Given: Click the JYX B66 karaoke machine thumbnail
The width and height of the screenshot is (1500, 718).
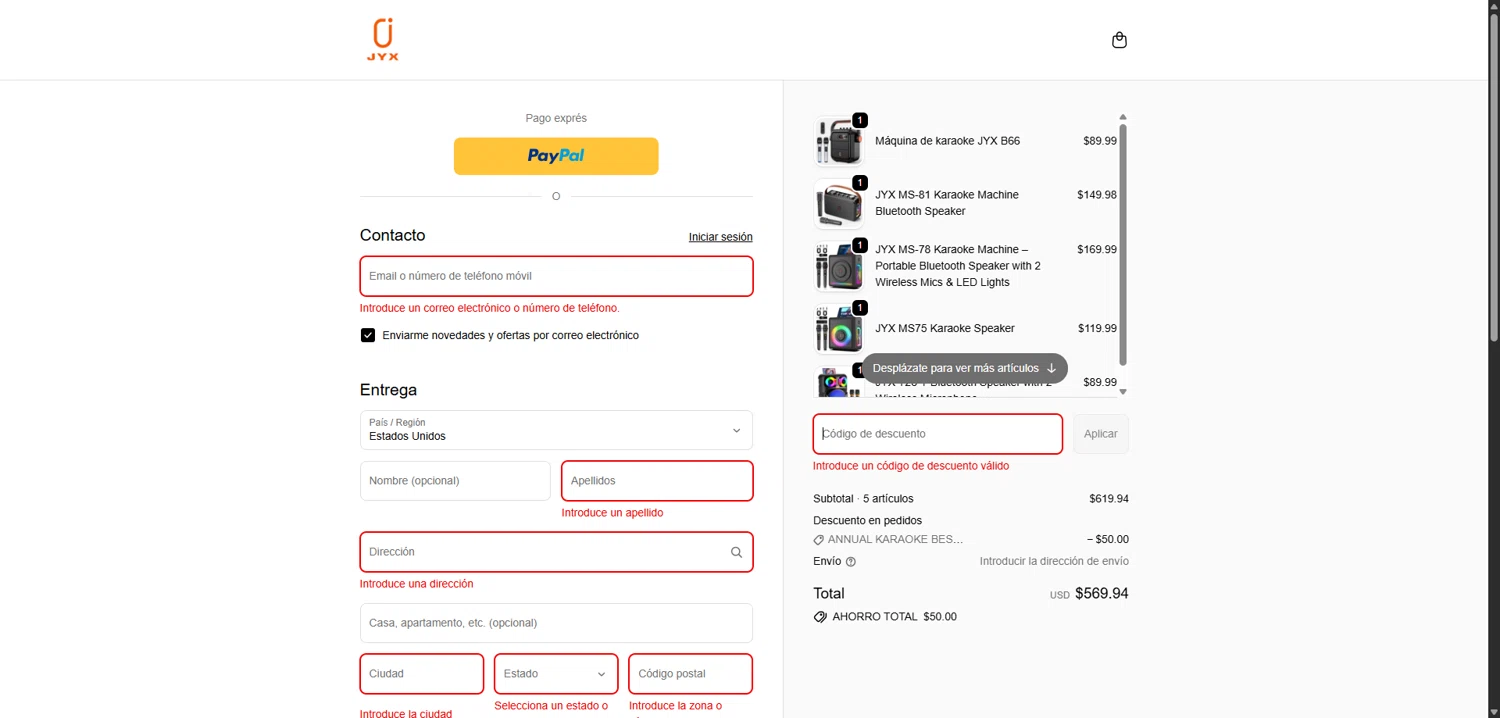Looking at the screenshot, I should click(839, 141).
